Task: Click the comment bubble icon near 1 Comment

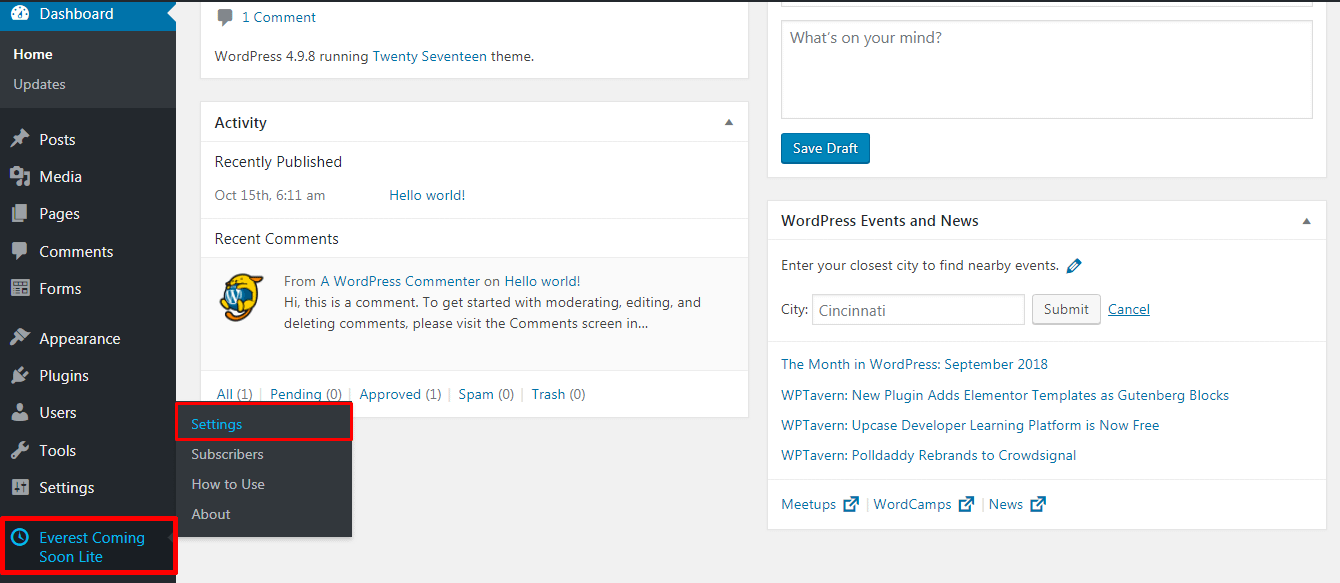Action: [225, 18]
